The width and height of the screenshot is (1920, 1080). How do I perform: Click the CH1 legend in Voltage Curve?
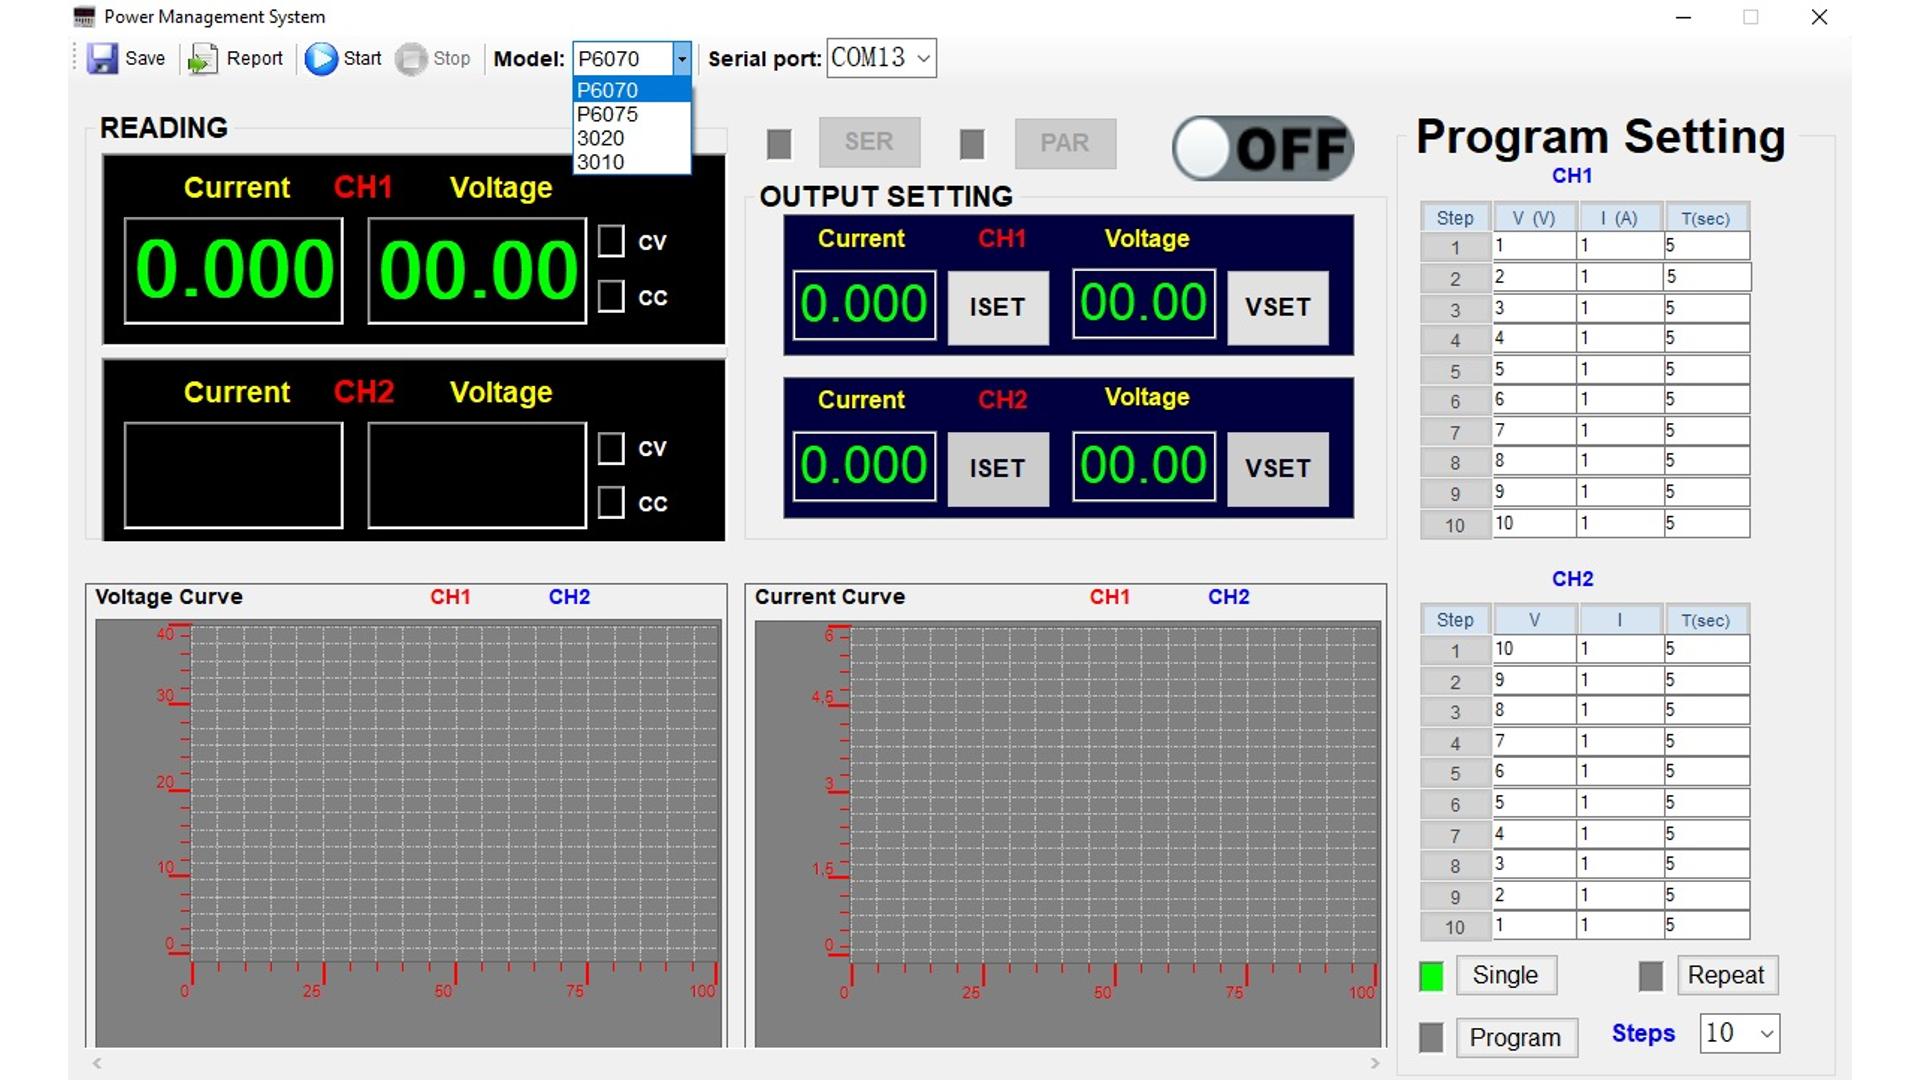tap(450, 597)
